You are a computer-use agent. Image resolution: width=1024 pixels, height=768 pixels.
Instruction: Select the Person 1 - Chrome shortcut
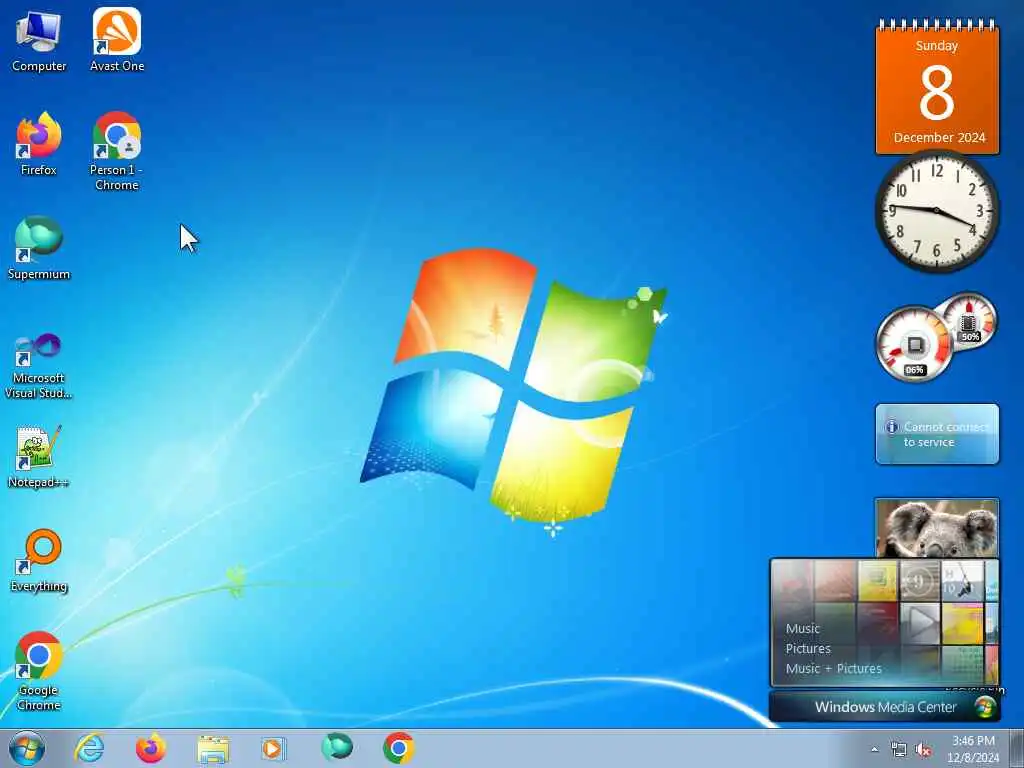coord(117,151)
